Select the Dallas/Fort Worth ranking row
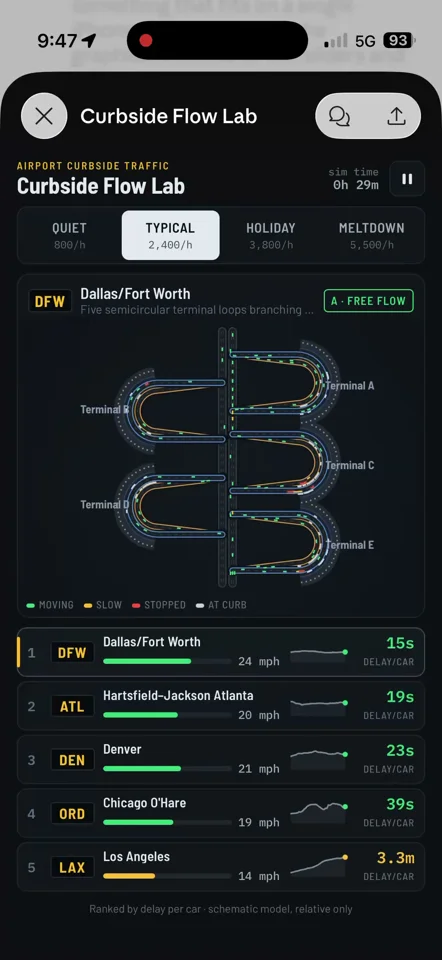Image resolution: width=442 pixels, height=960 pixels. point(221,652)
